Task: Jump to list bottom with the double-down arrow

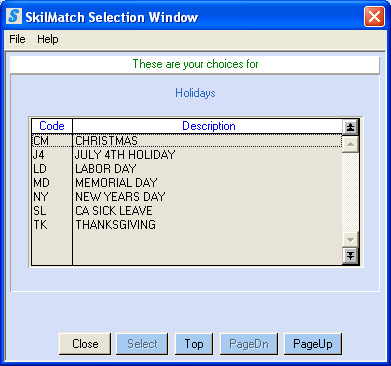Action: [x=350, y=256]
